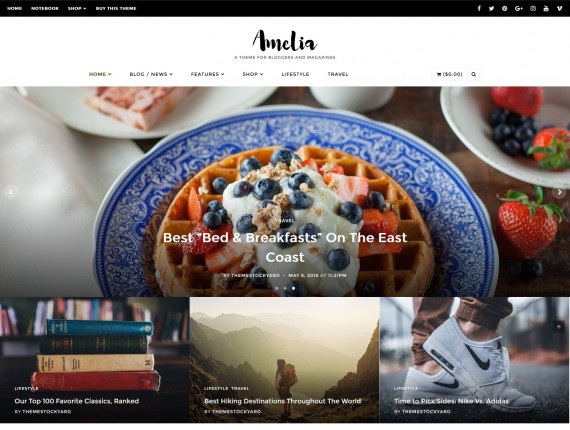Open the Google Plus social icon
The height and width of the screenshot is (430, 570).
tap(519, 8)
